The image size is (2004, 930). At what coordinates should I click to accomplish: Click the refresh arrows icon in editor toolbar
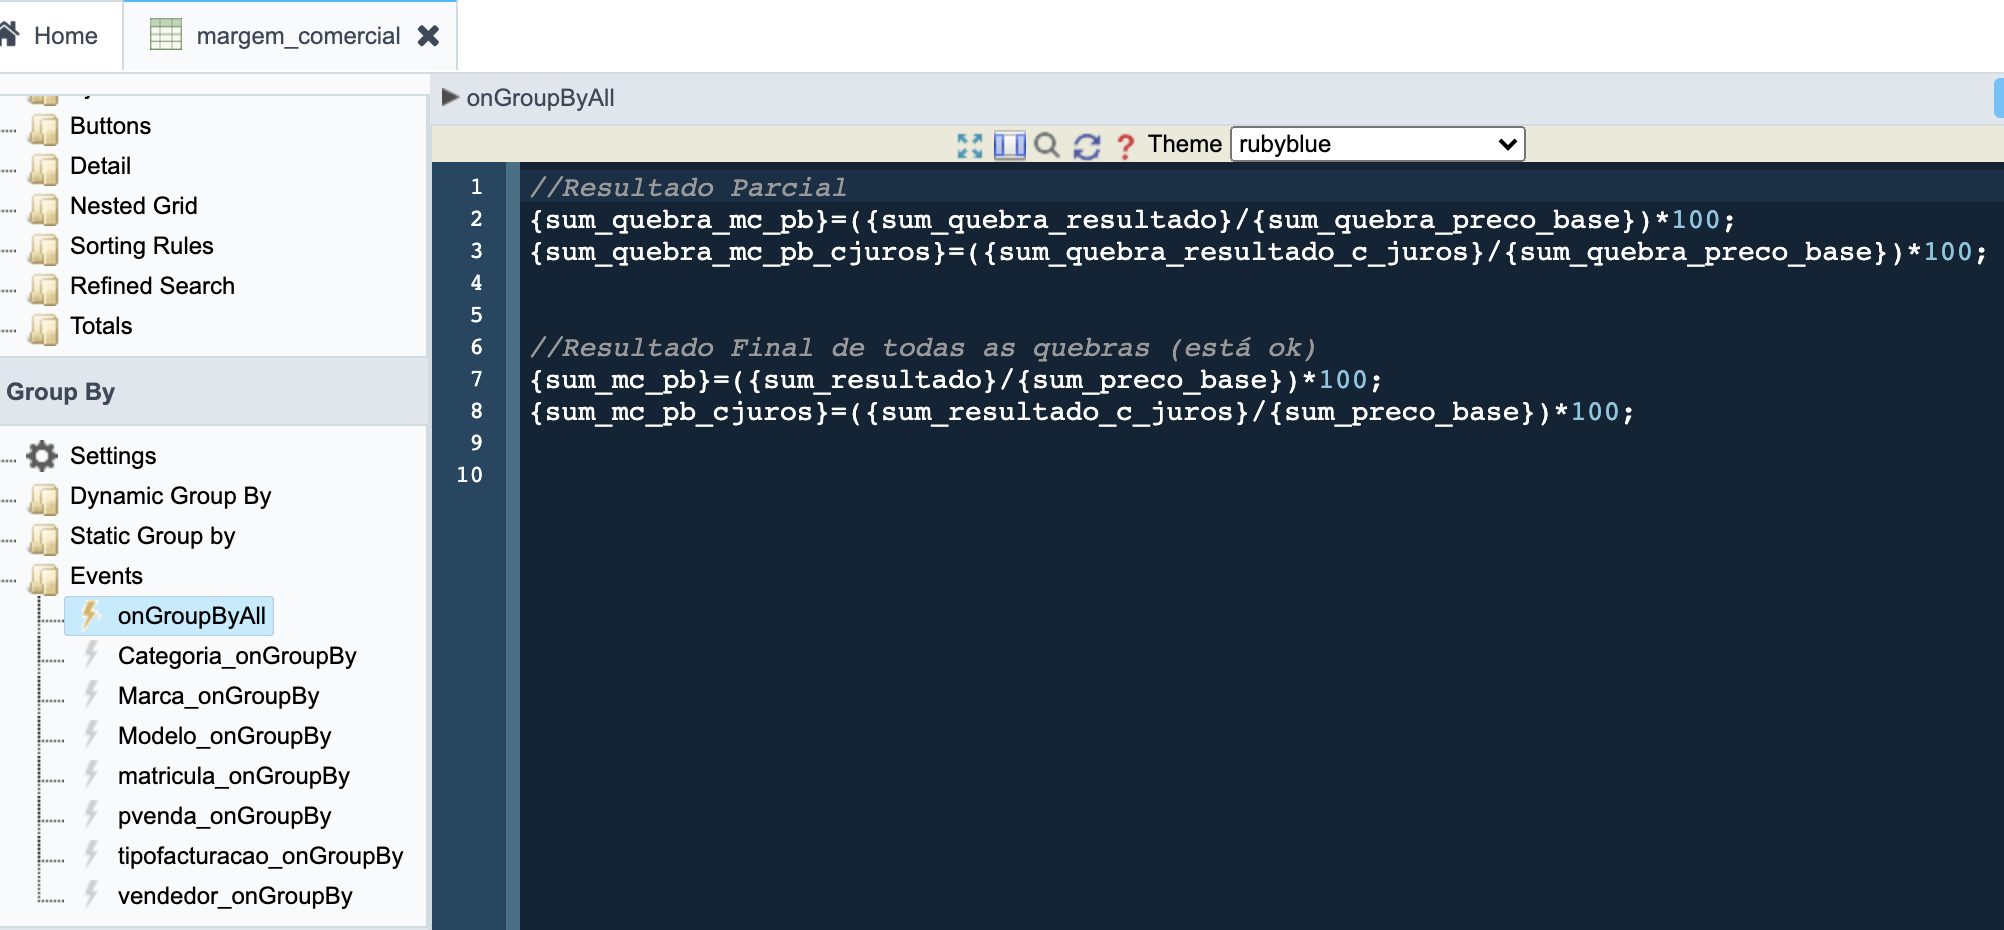(x=1086, y=146)
